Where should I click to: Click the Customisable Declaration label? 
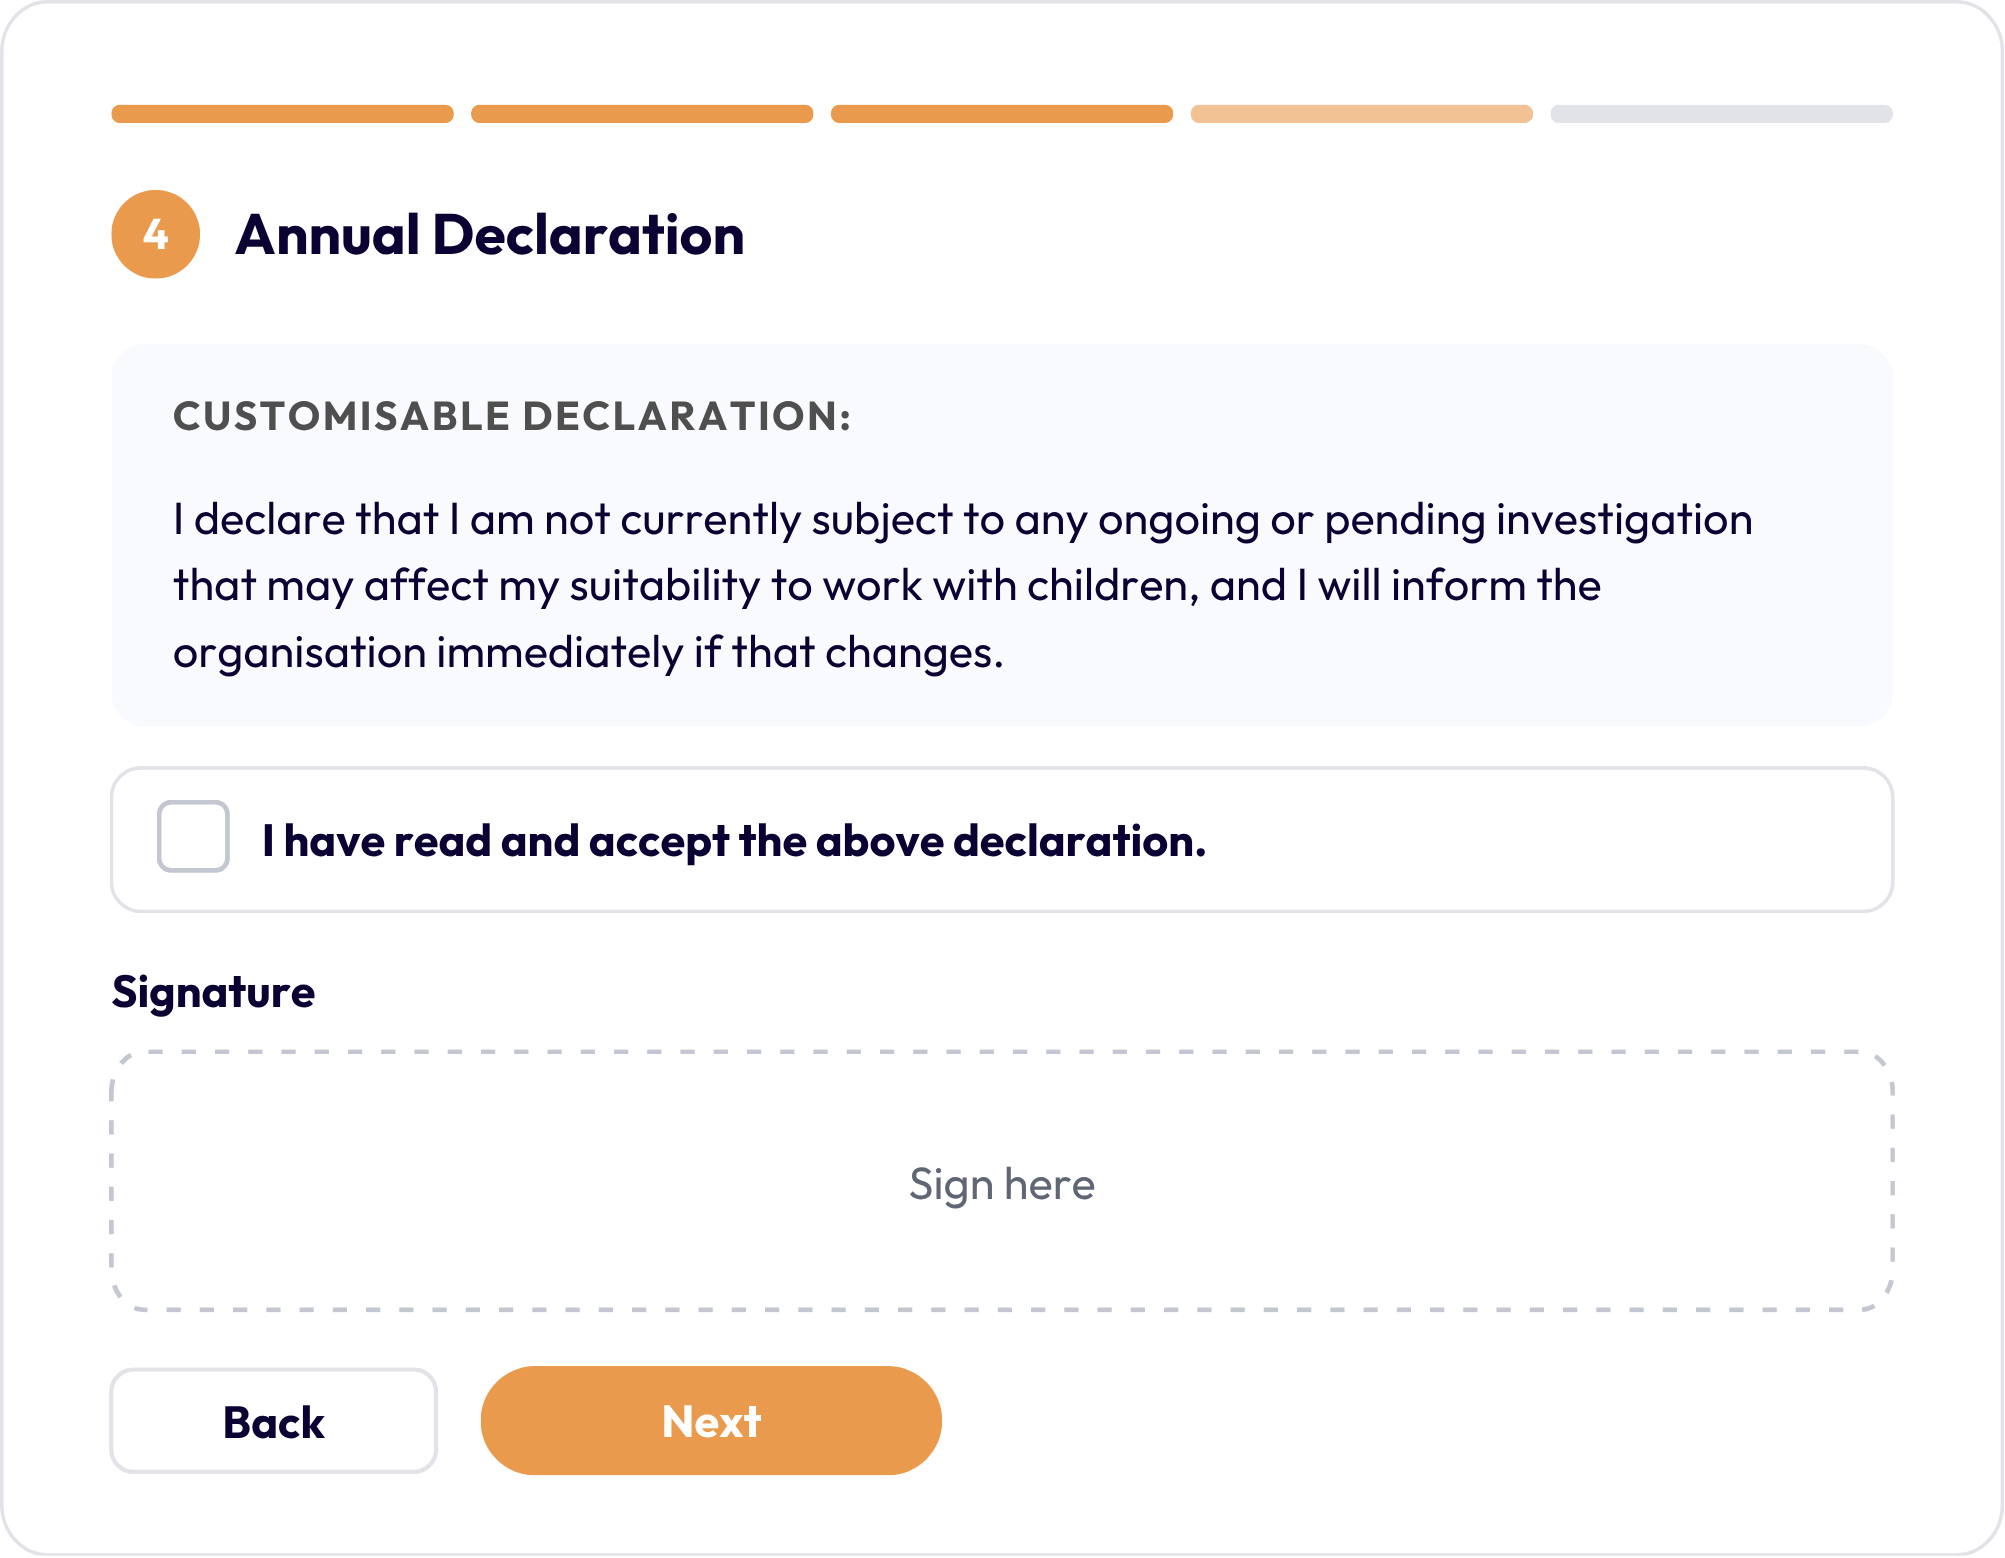512,416
